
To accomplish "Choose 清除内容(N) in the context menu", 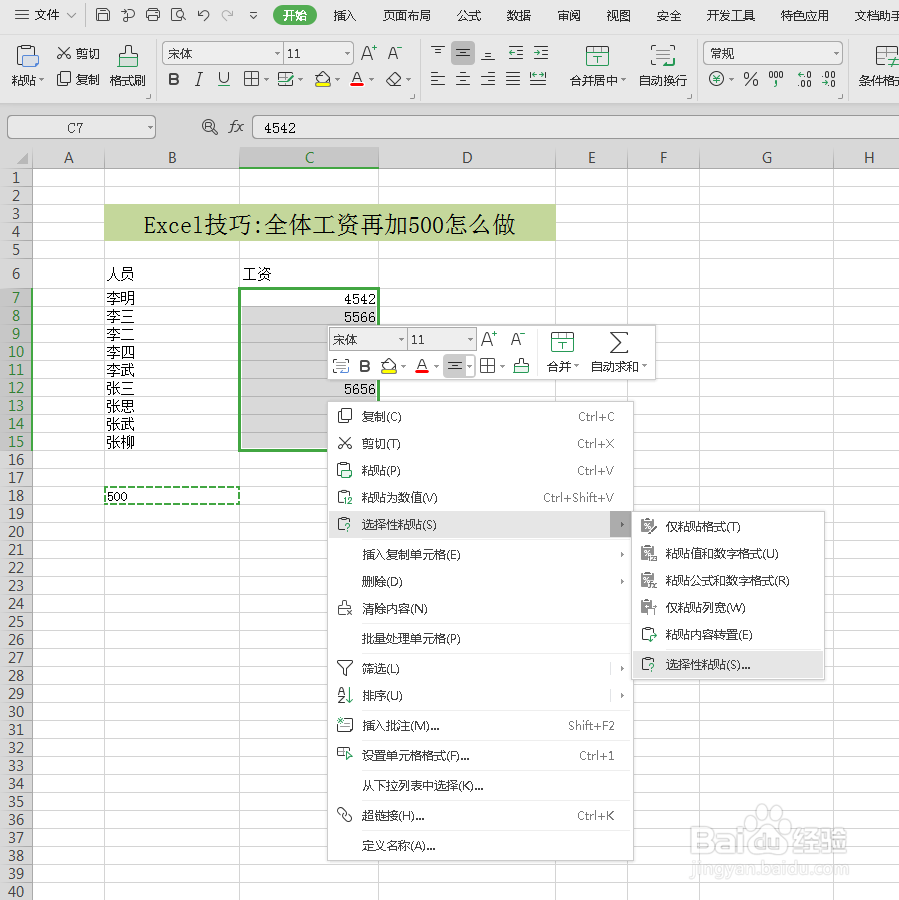I will pos(480,608).
